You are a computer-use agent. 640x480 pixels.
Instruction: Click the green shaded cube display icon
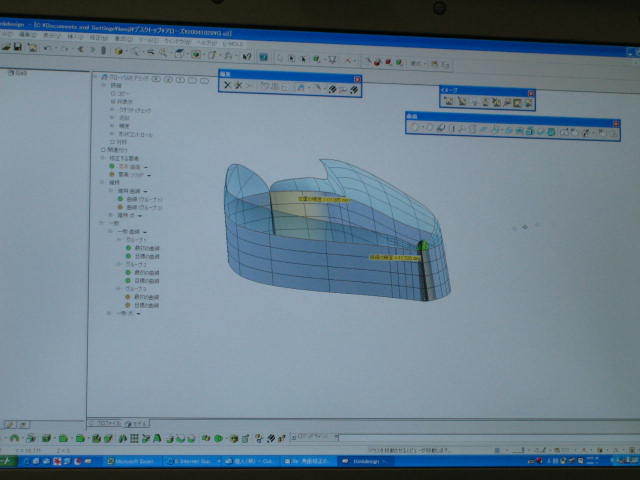pyautogui.click(x=196, y=54)
